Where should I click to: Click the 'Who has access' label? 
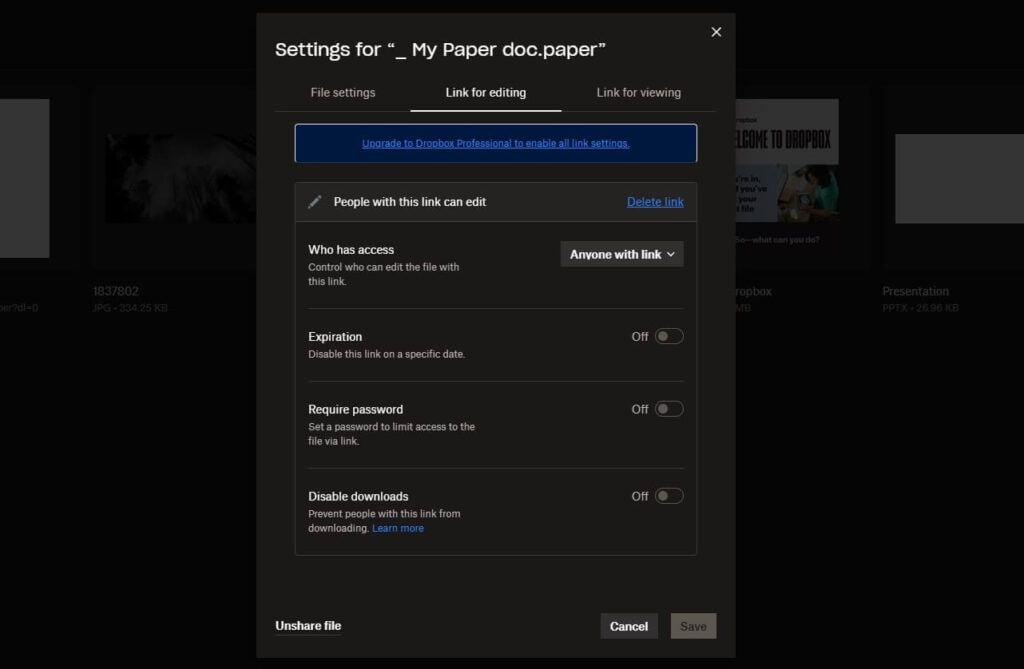[351, 250]
